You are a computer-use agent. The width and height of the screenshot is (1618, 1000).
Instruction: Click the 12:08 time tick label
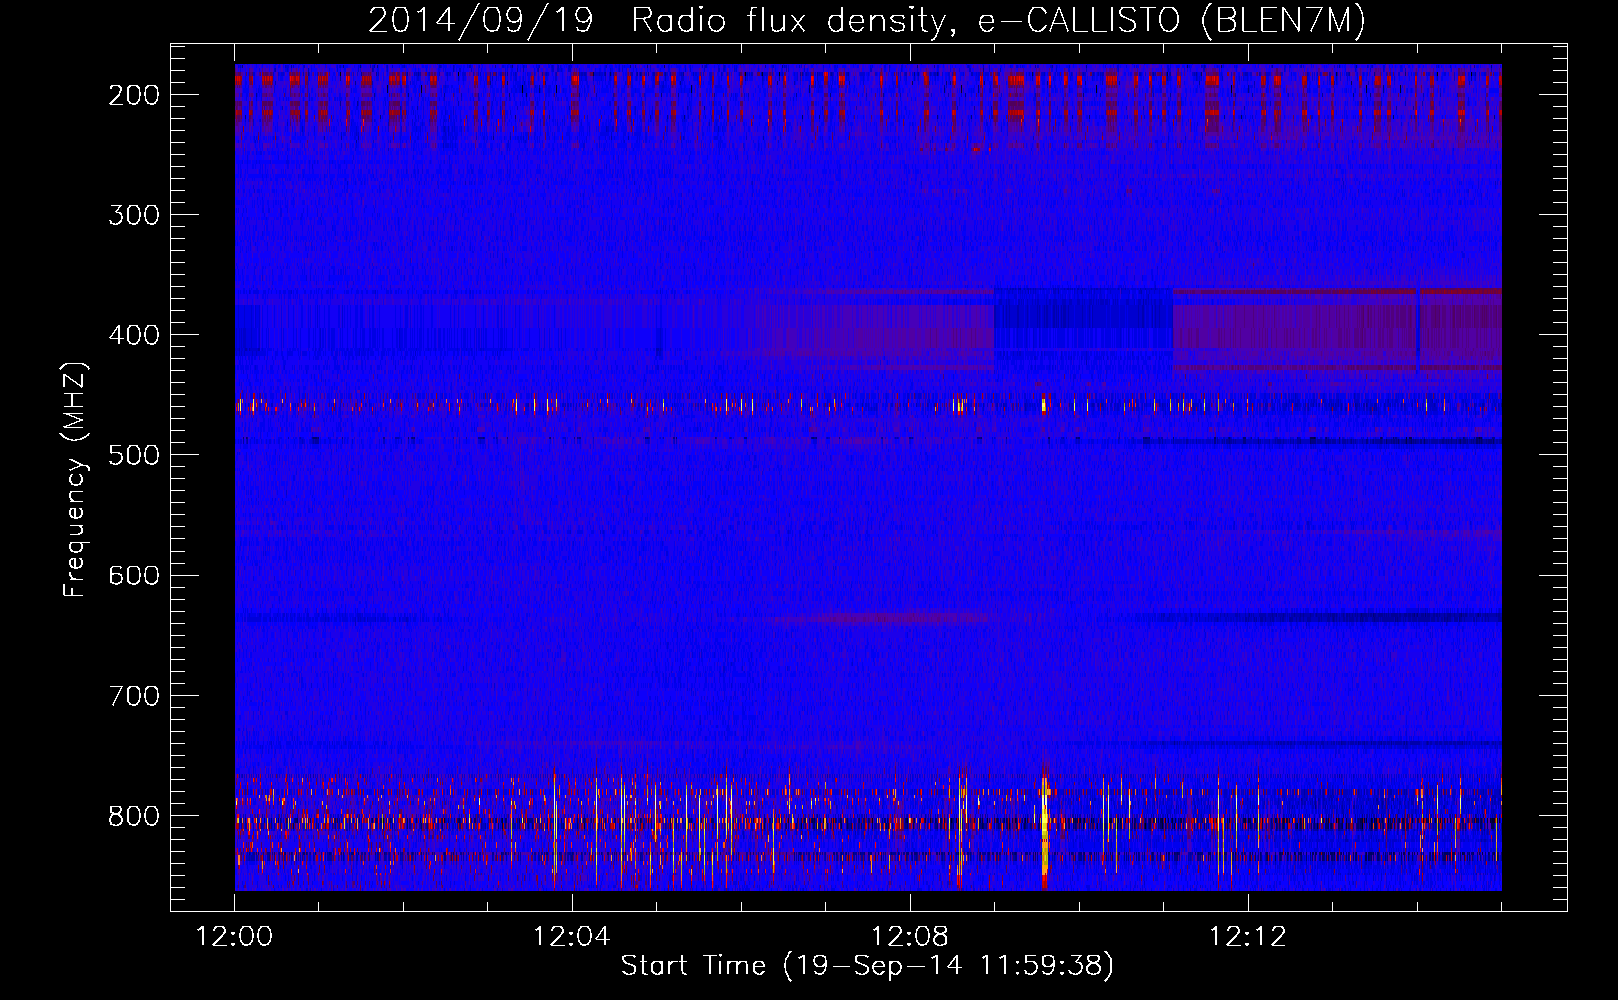coord(910,937)
